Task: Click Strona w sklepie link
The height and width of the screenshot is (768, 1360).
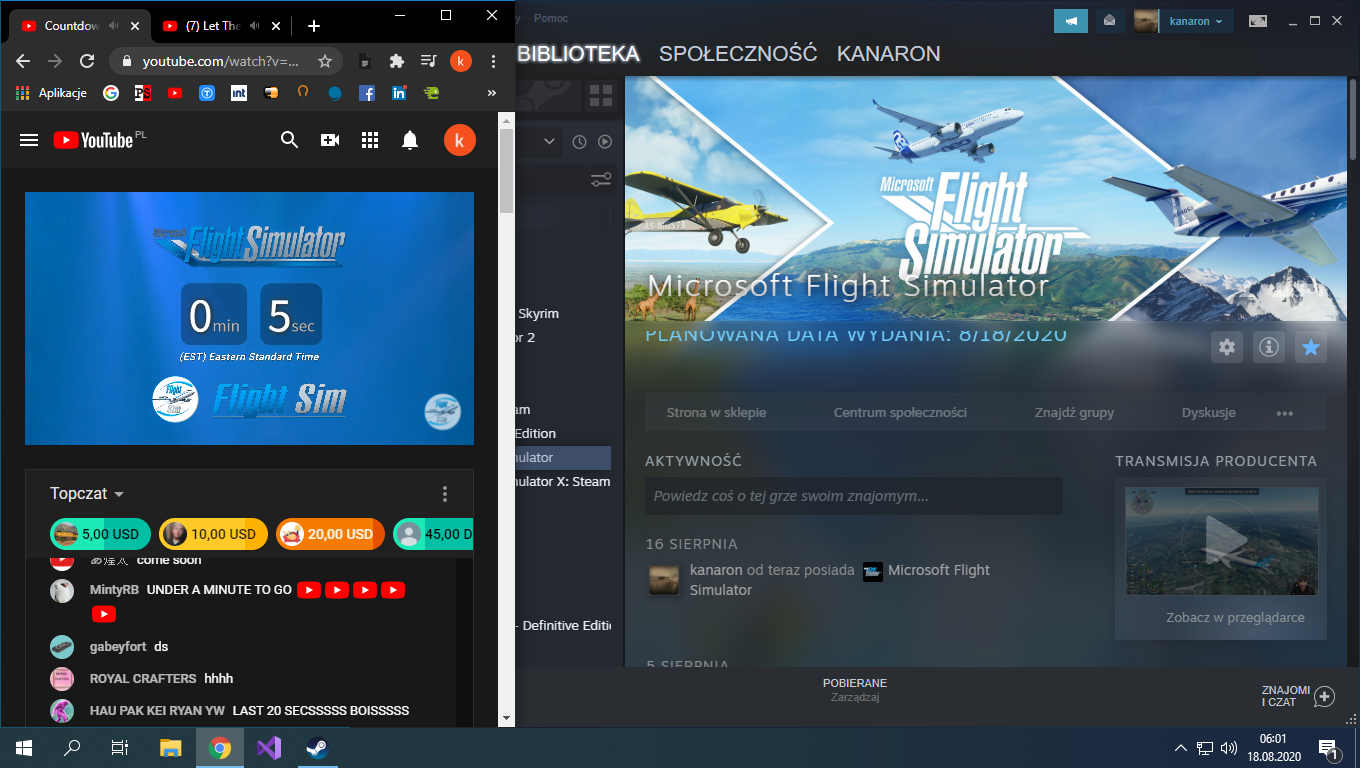Action: pos(717,412)
